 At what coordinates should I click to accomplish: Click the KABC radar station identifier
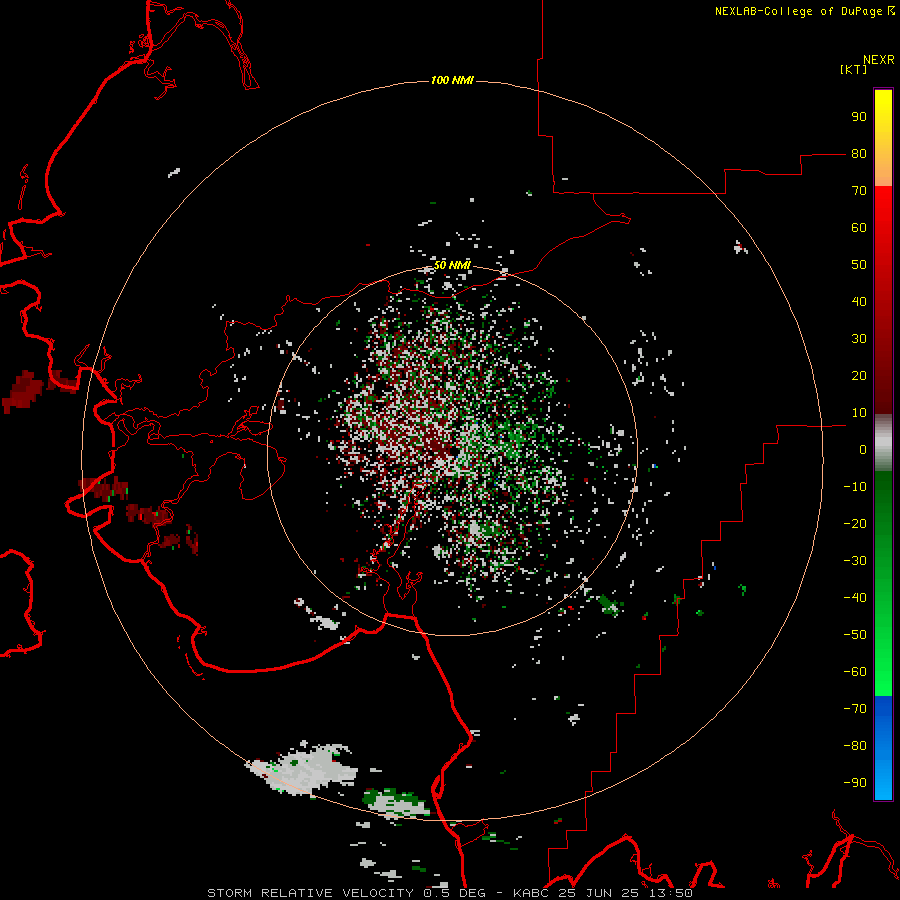point(533,893)
